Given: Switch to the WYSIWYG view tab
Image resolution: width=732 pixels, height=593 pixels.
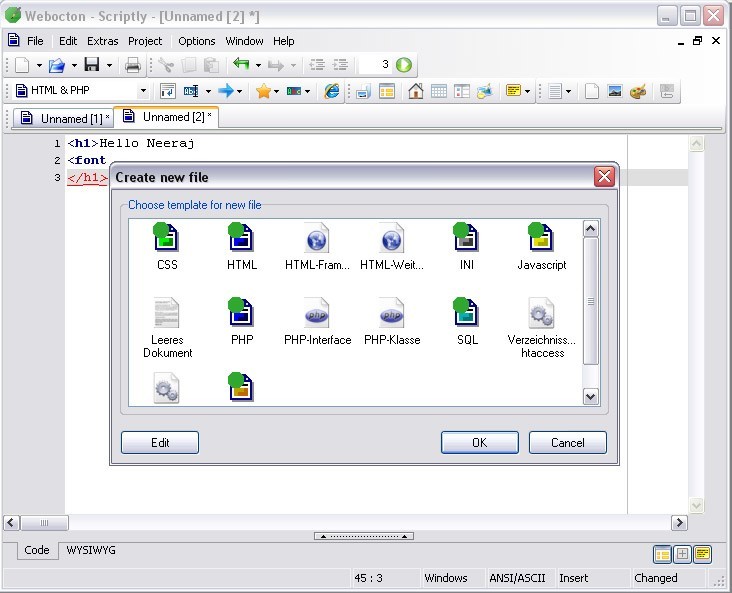Looking at the screenshot, I should tap(91, 550).
